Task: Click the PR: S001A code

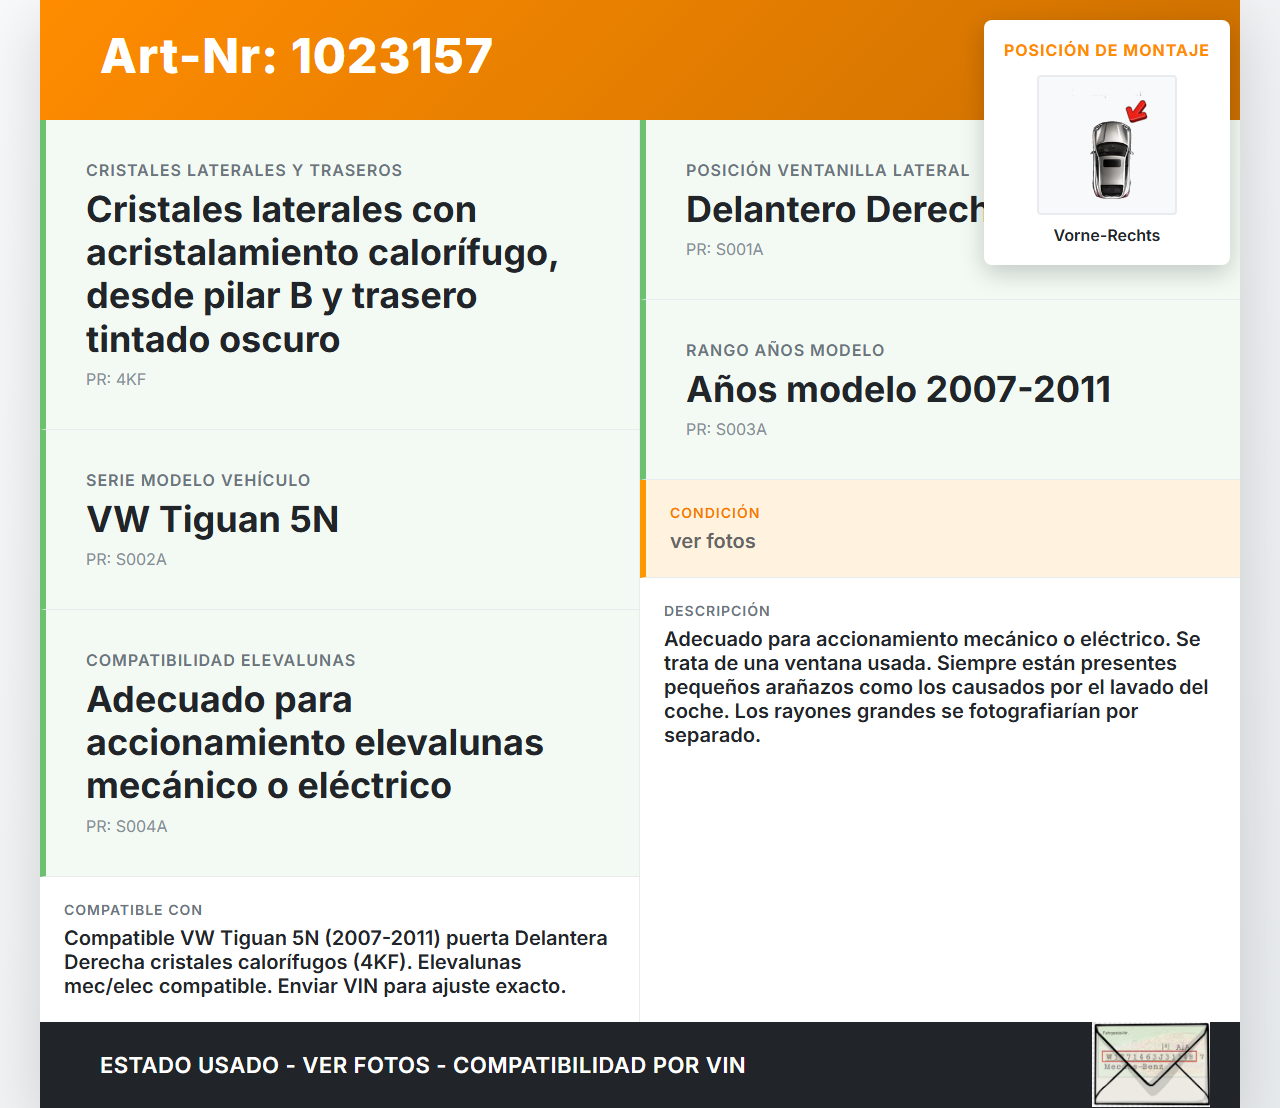Action: pyautogui.click(x=725, y=249)
